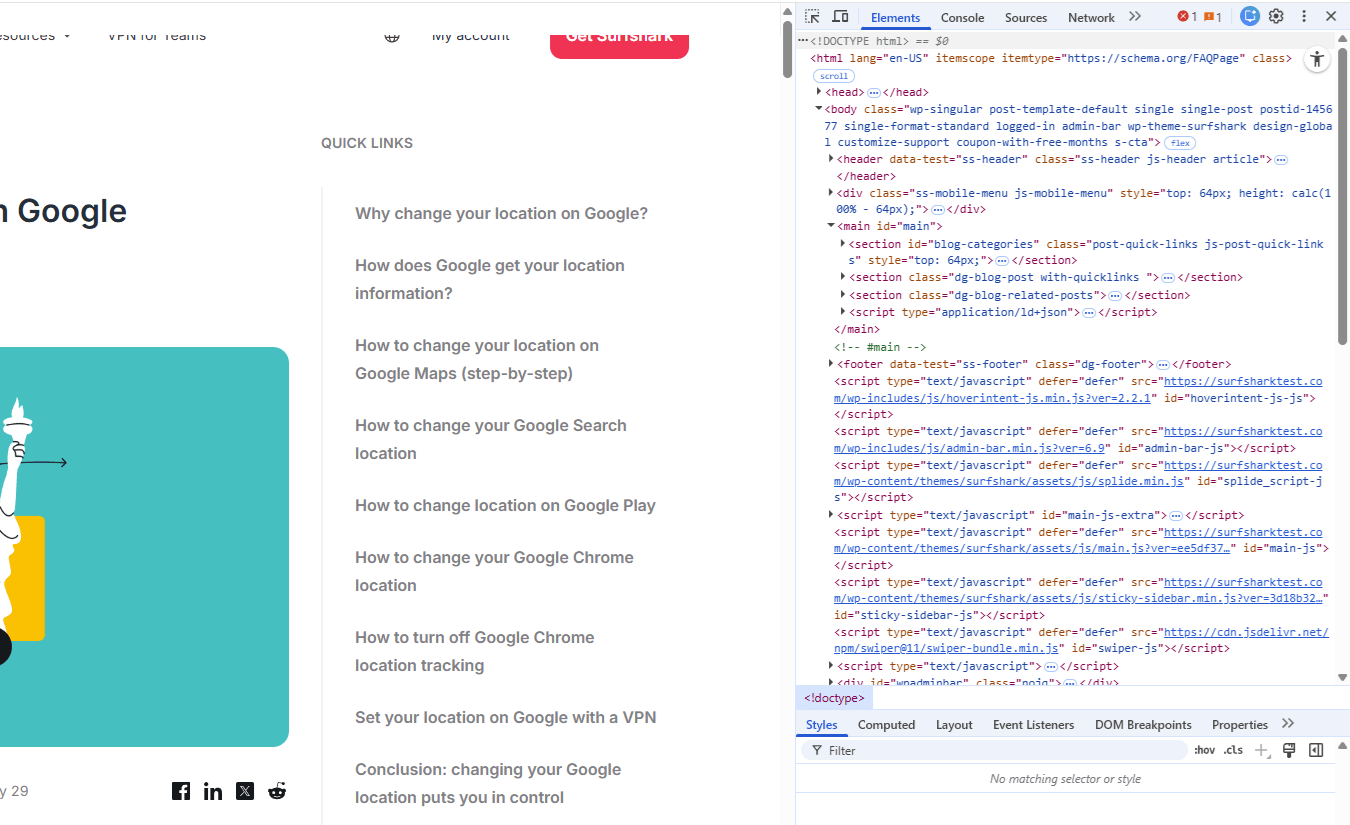The width and height of the screenshot is (1350, 825).
Task: Open the DevTools three-dot customize menu
Action: [x=1304, y=17]
